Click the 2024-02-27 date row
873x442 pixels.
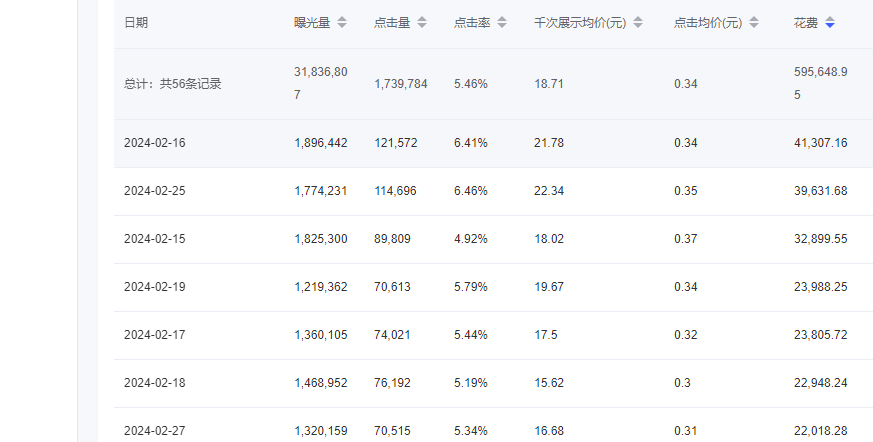click(x=154, y=431)
